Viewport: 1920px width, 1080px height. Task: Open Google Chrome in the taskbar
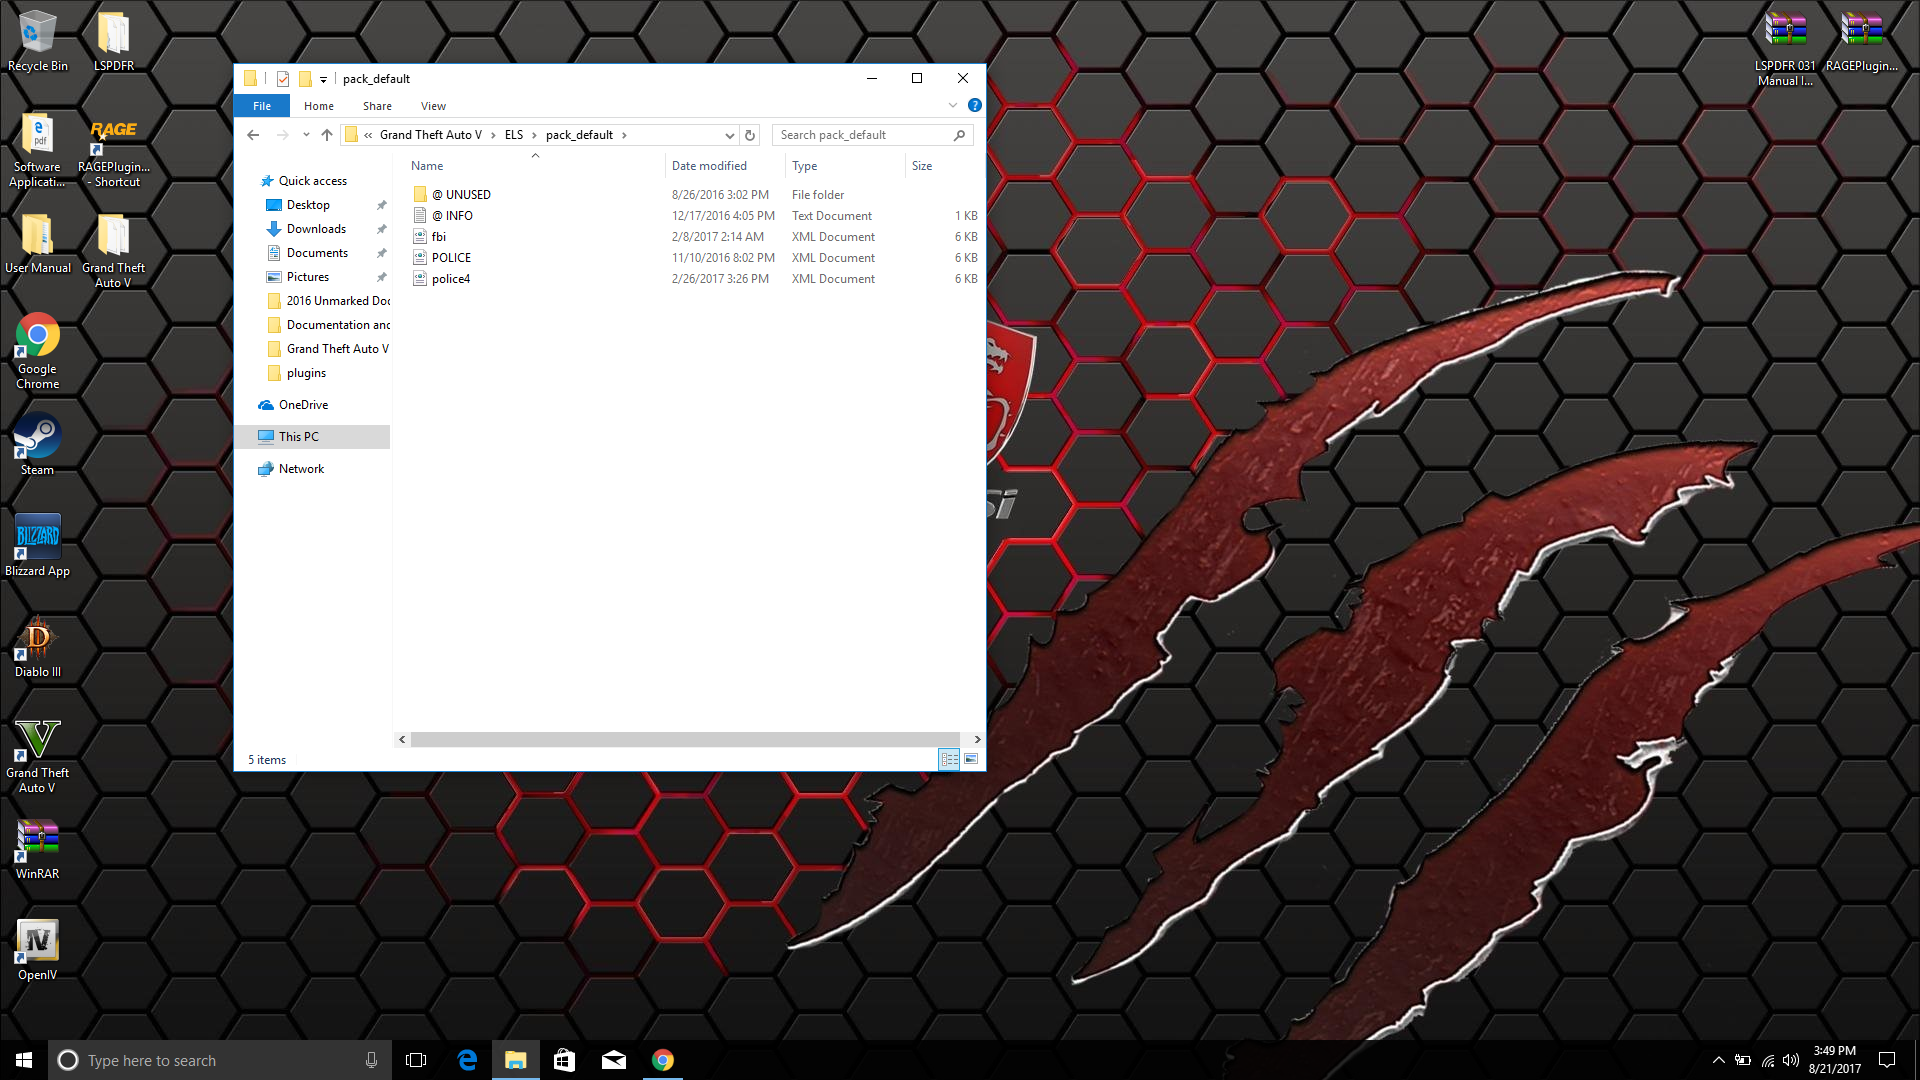tap(662, 1060)
